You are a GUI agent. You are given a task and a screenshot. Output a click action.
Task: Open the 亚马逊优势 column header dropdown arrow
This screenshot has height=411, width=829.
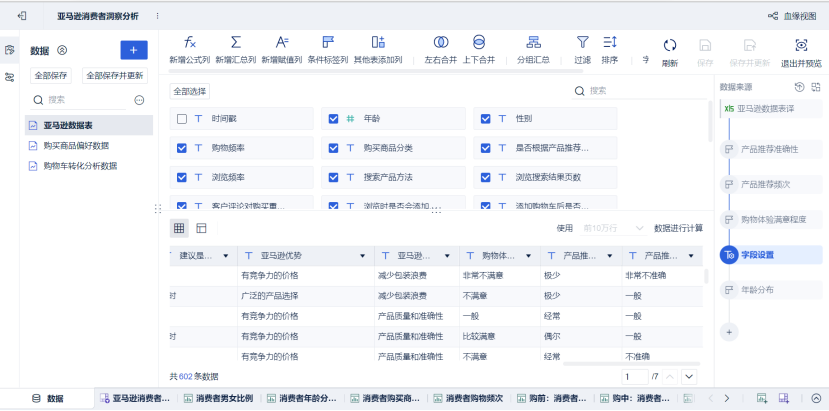(363, 256)
